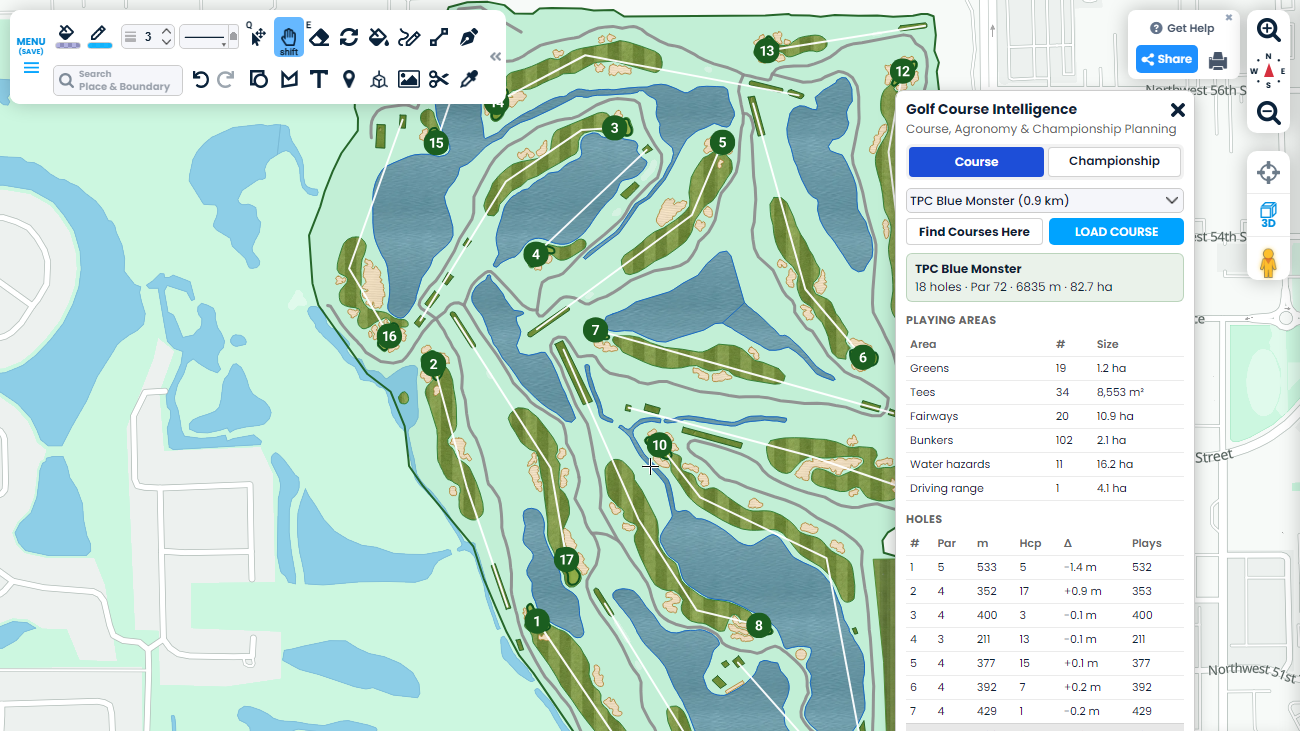
Task: Pick the polygon drawing tool
Action: [289, 79]
